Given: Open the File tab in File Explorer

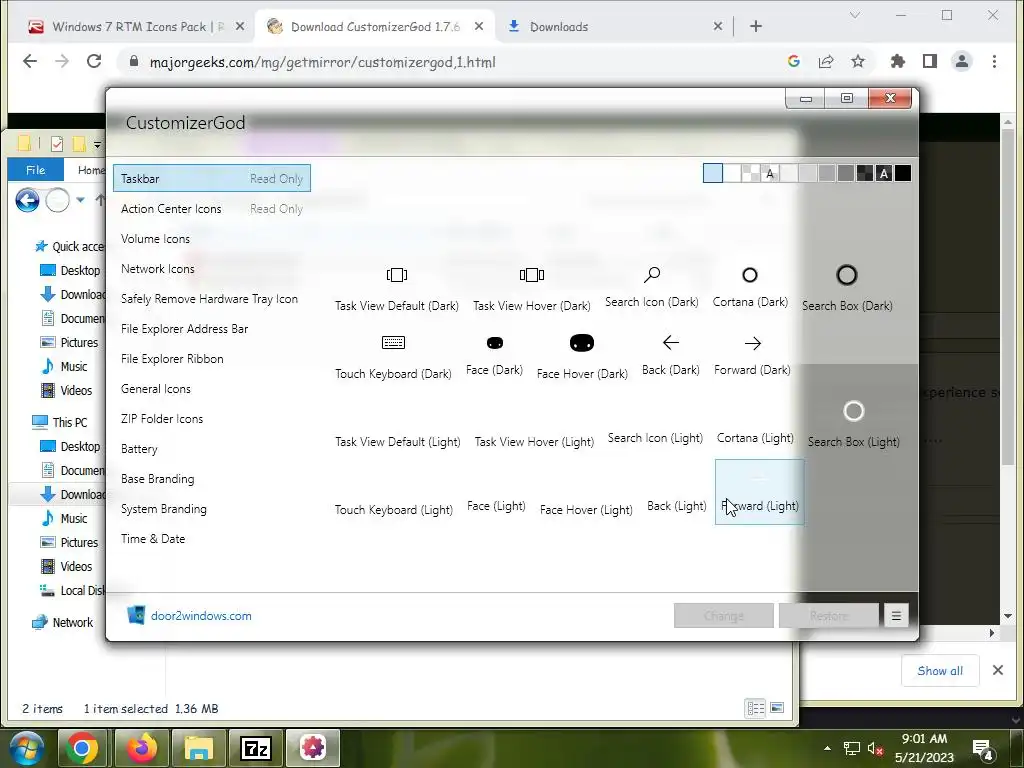Looking at the screenshot, I should point(35,170).
